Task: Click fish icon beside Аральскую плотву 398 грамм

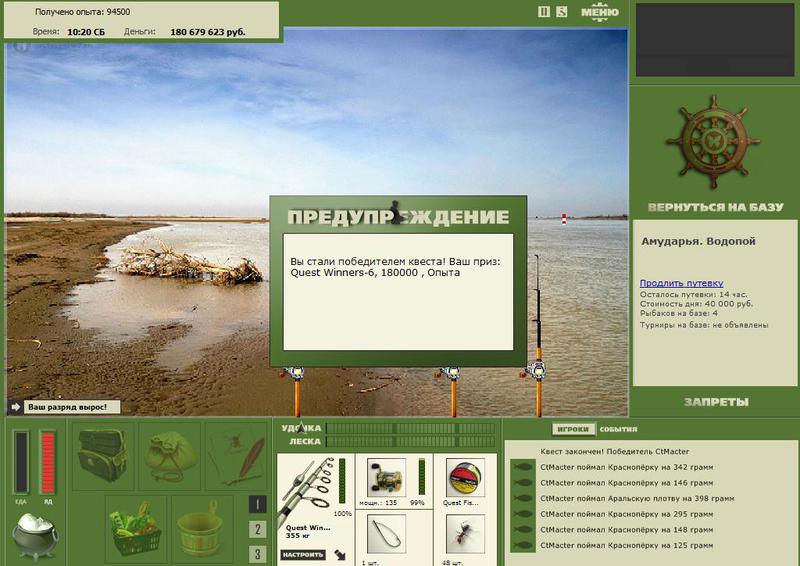Action: [522, 498]
